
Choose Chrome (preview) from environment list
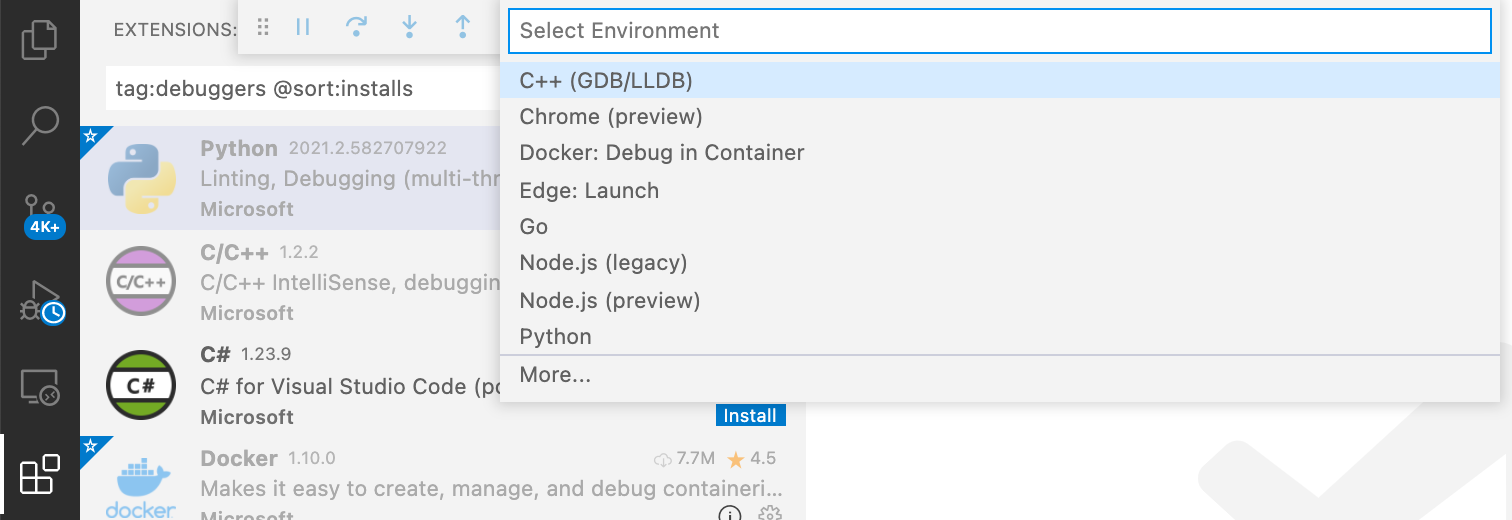coord(611,117)
